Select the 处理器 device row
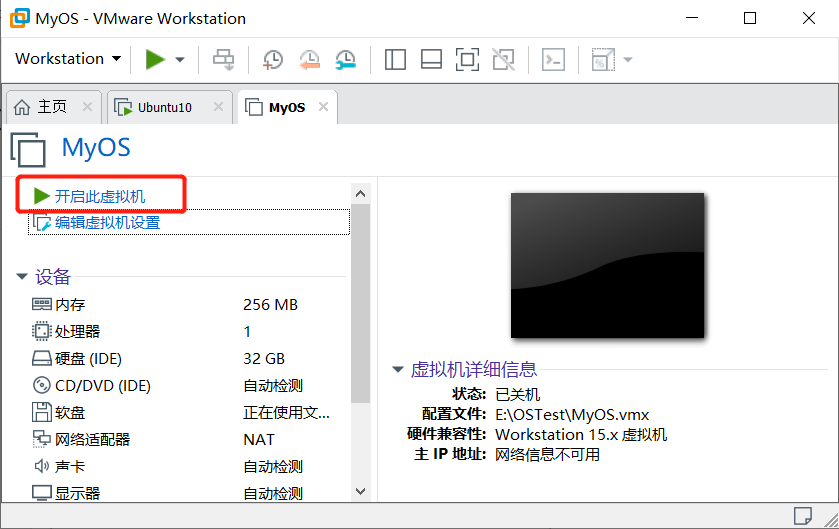 tap(188, 331)
